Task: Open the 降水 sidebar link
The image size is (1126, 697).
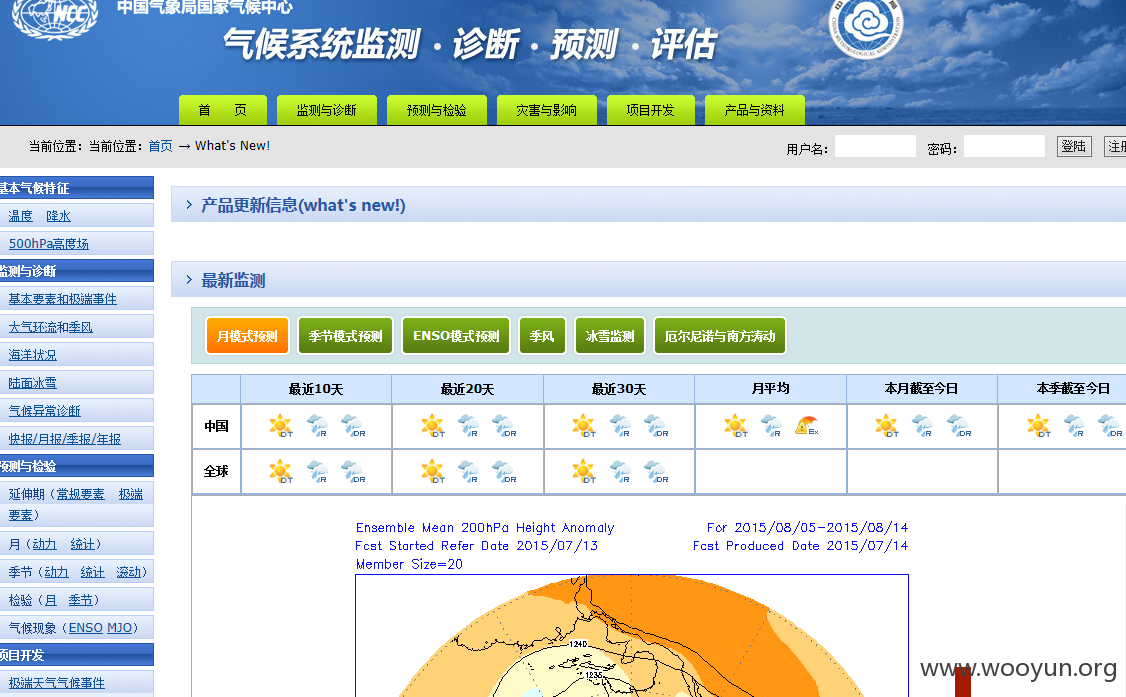Action: 59,216
